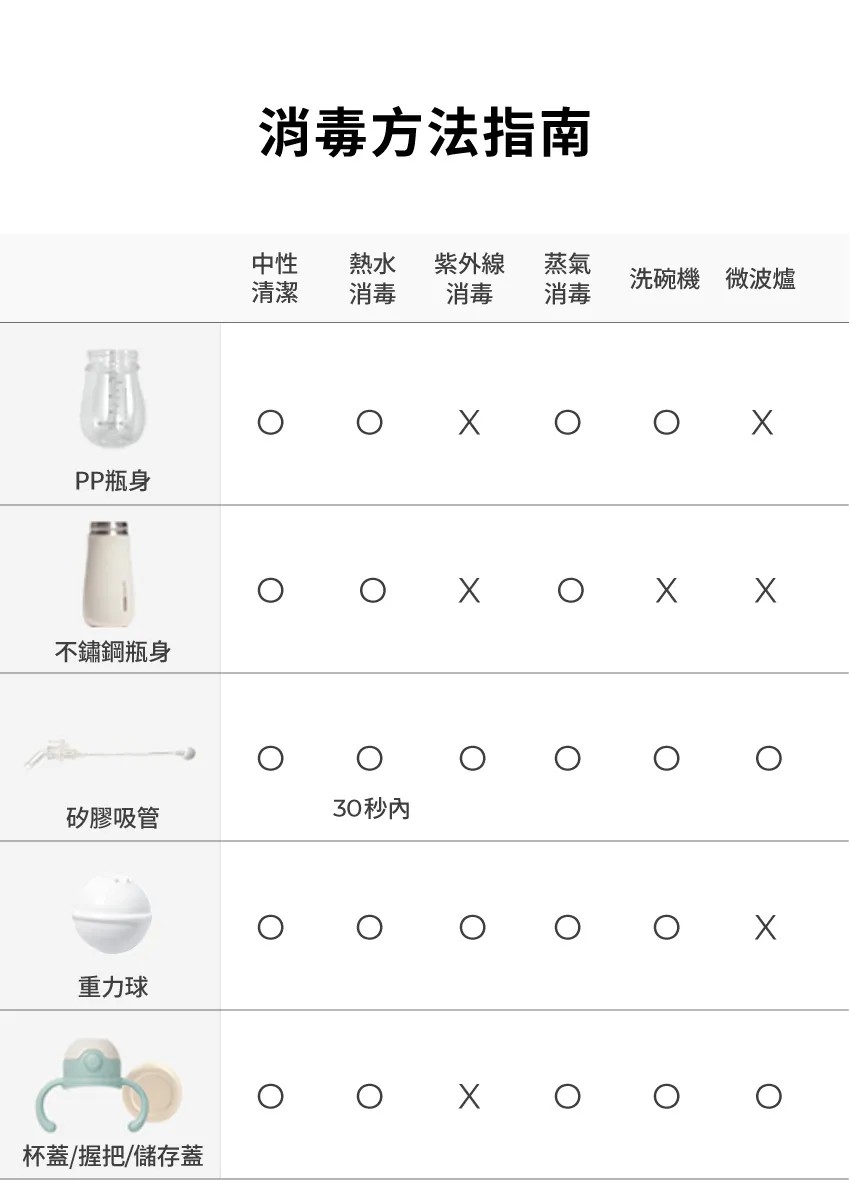Select the 洗碗機 column header
Screen dimensions: 850x1194
point(664,279)
